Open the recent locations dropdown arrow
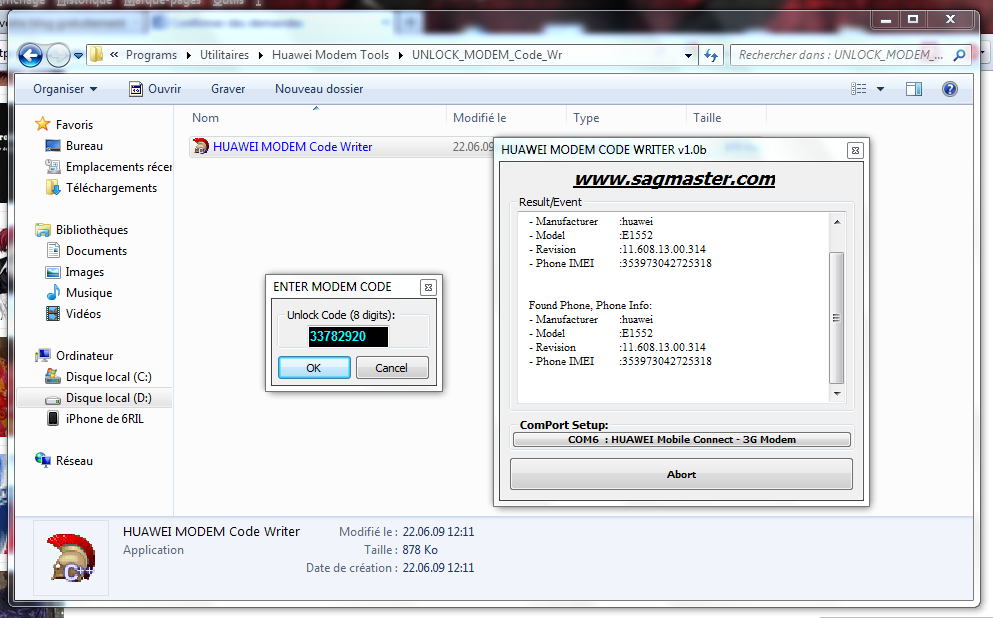This screenshot has height=618, width=993. point(79,56)
